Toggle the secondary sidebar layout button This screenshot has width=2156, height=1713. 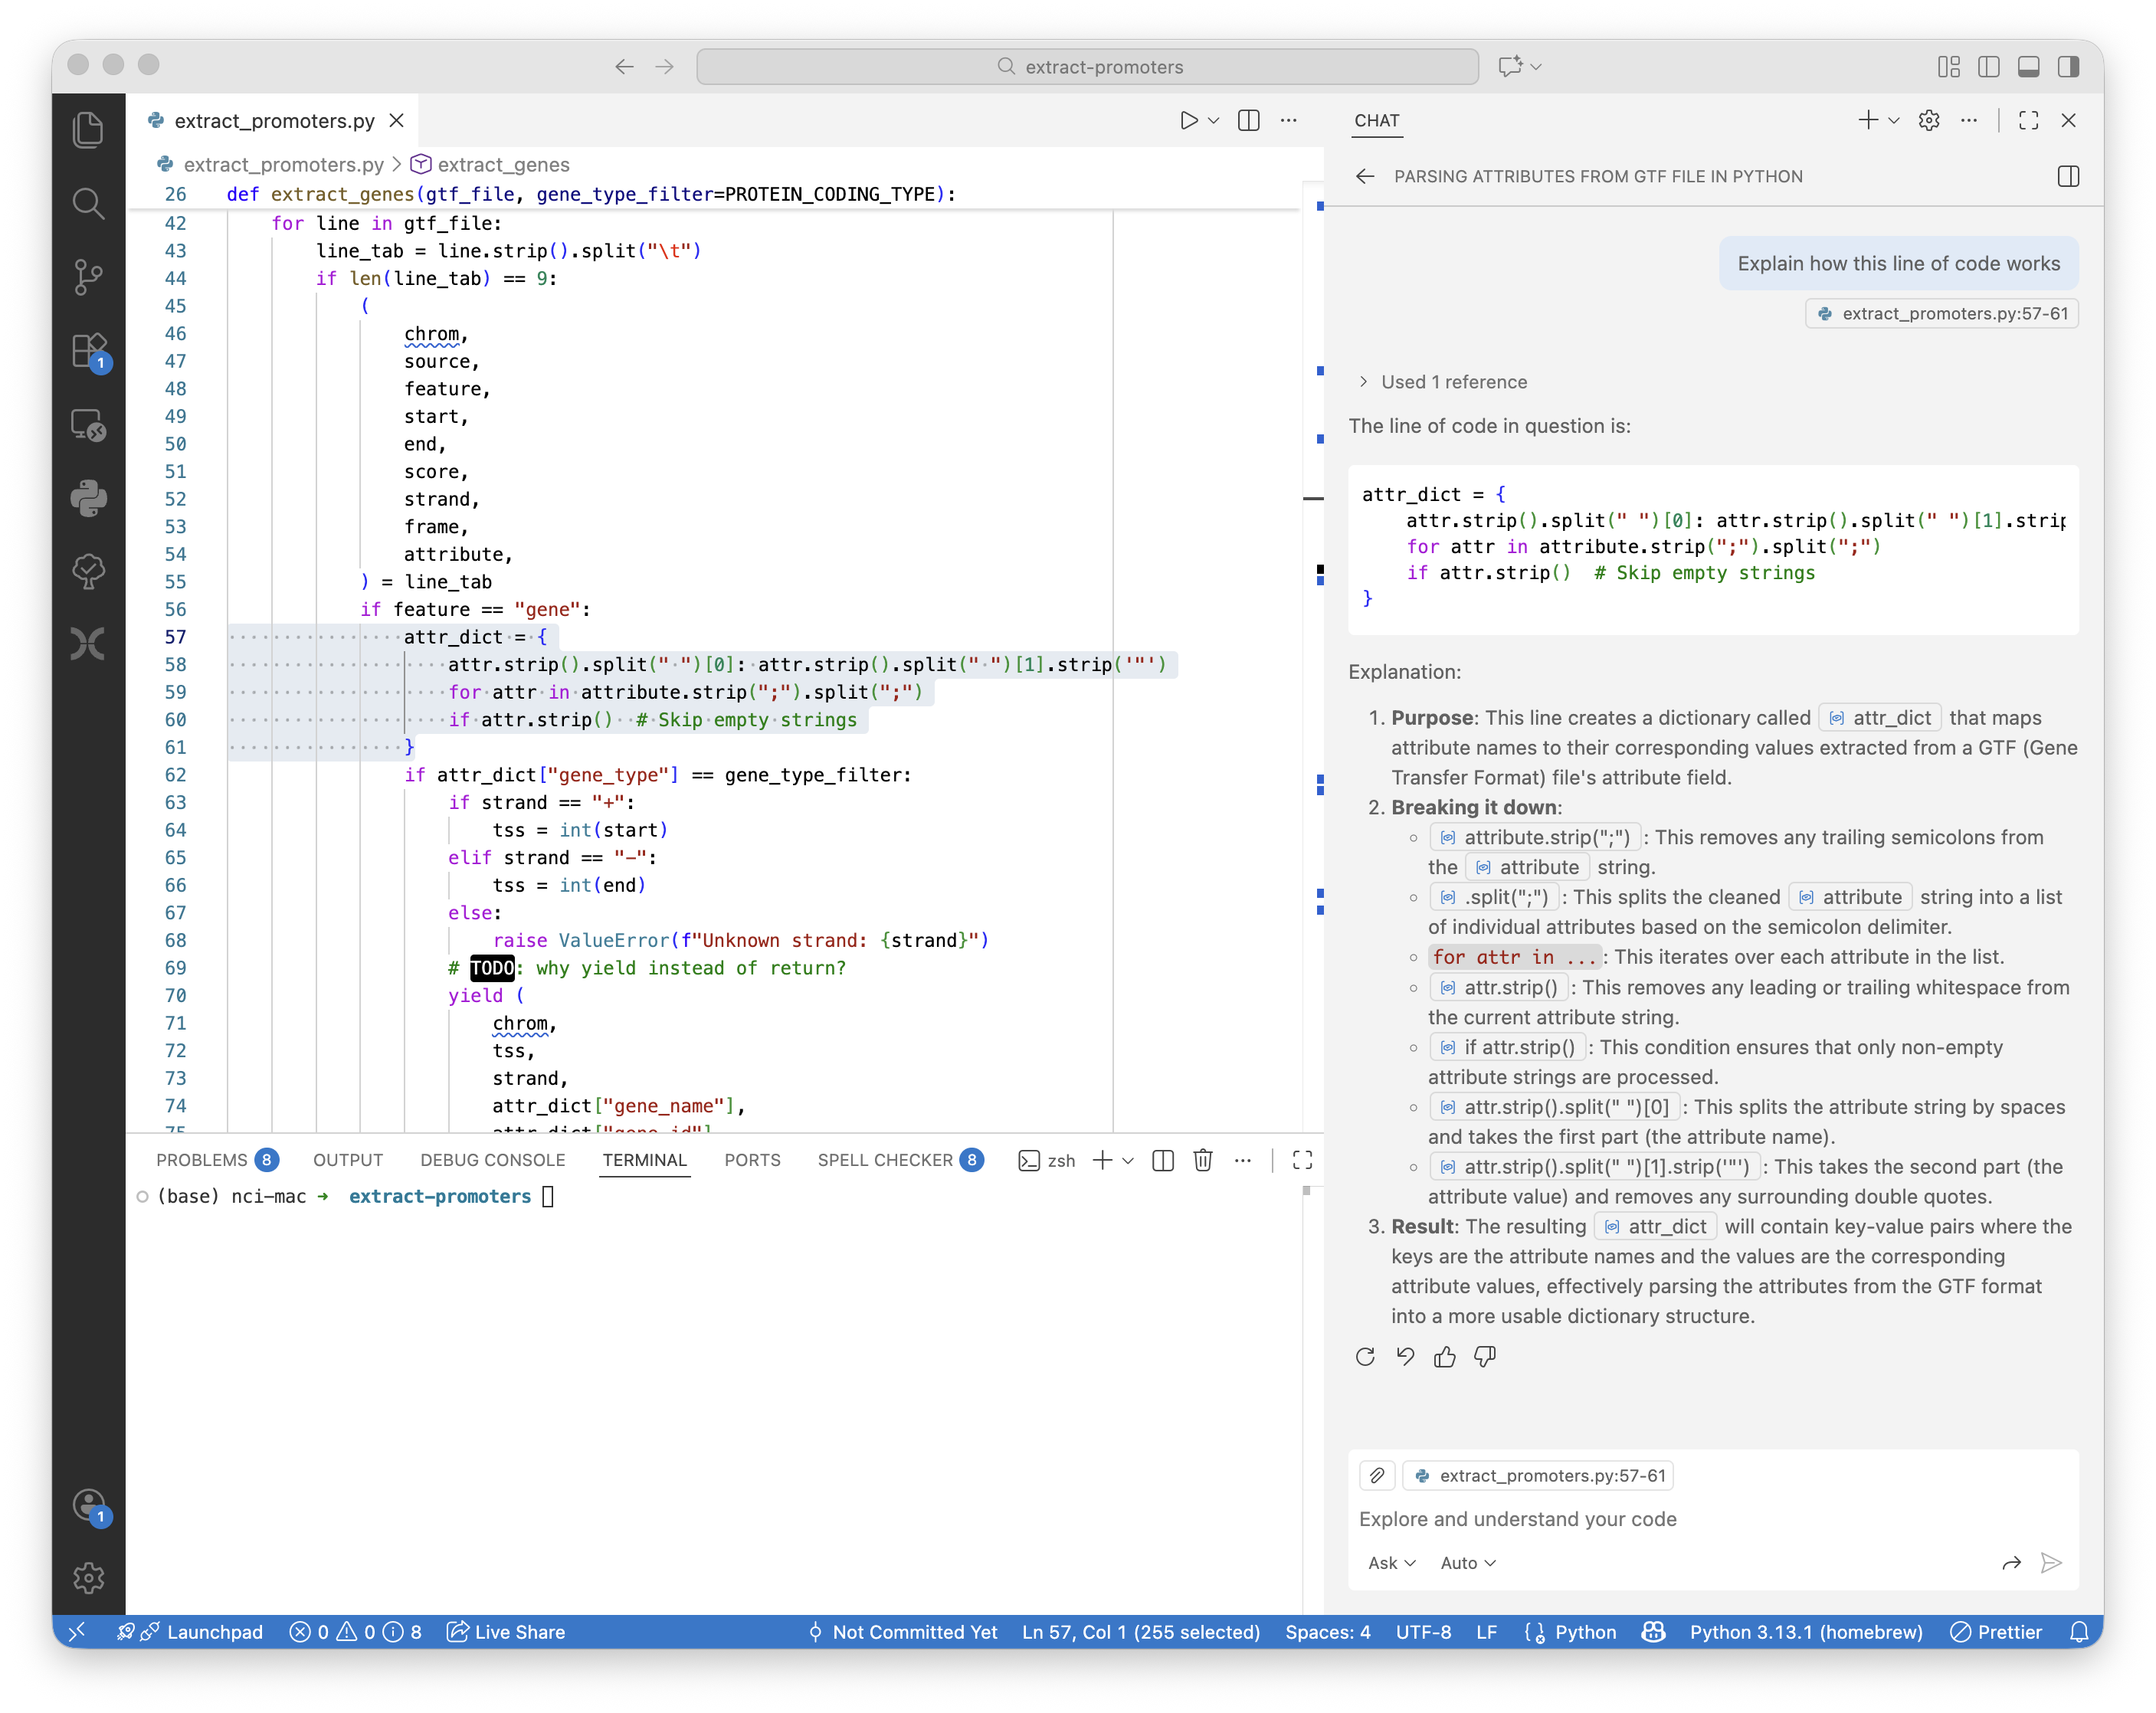[2069, 67]
